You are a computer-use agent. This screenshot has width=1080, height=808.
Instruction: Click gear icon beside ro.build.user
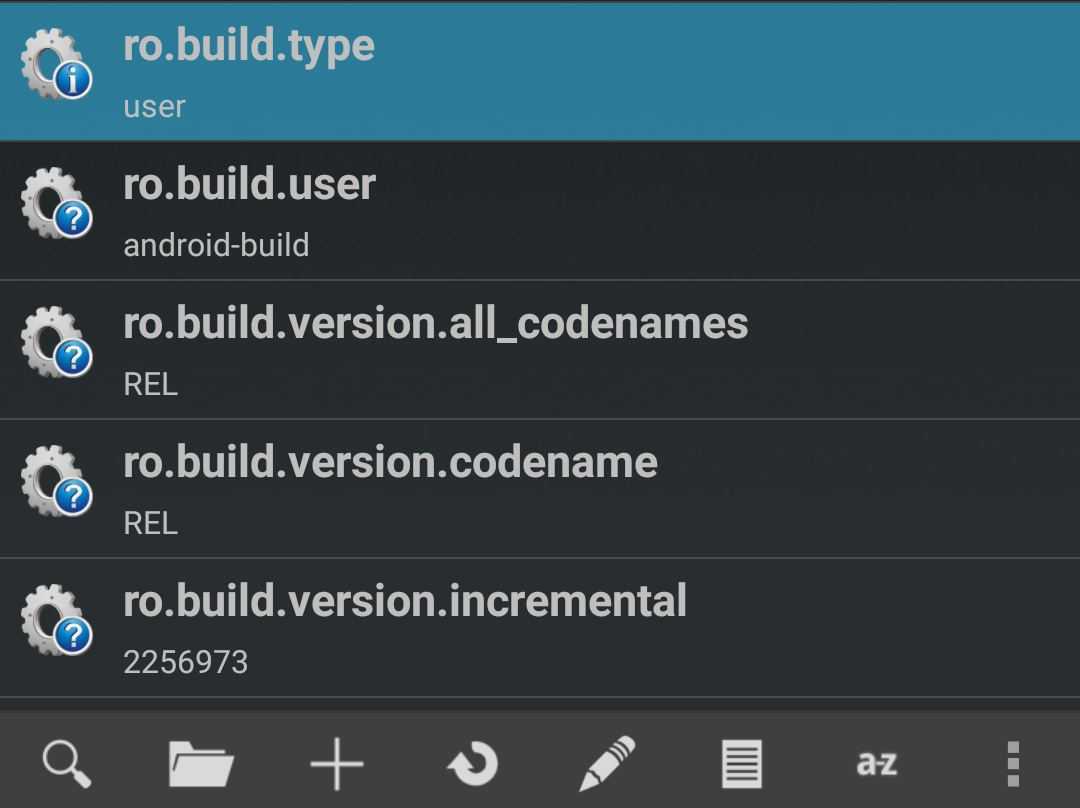tap(56, 205)
